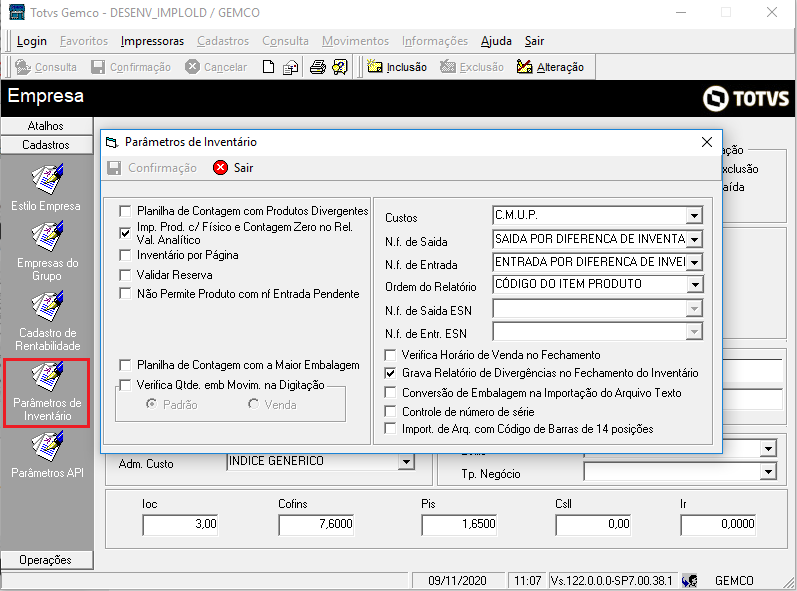
Task: Uncheck Grava Relatório de Divergências no Fechamento
Action: (390, 373)
